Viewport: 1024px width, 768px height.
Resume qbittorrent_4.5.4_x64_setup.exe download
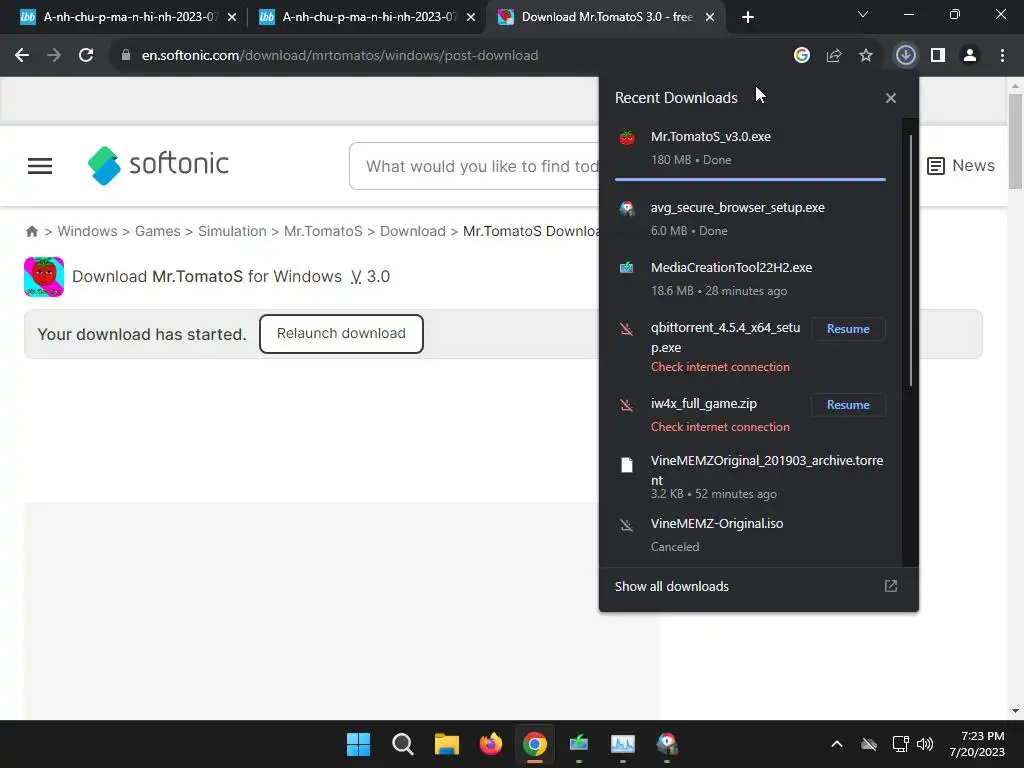coord(848,329)
